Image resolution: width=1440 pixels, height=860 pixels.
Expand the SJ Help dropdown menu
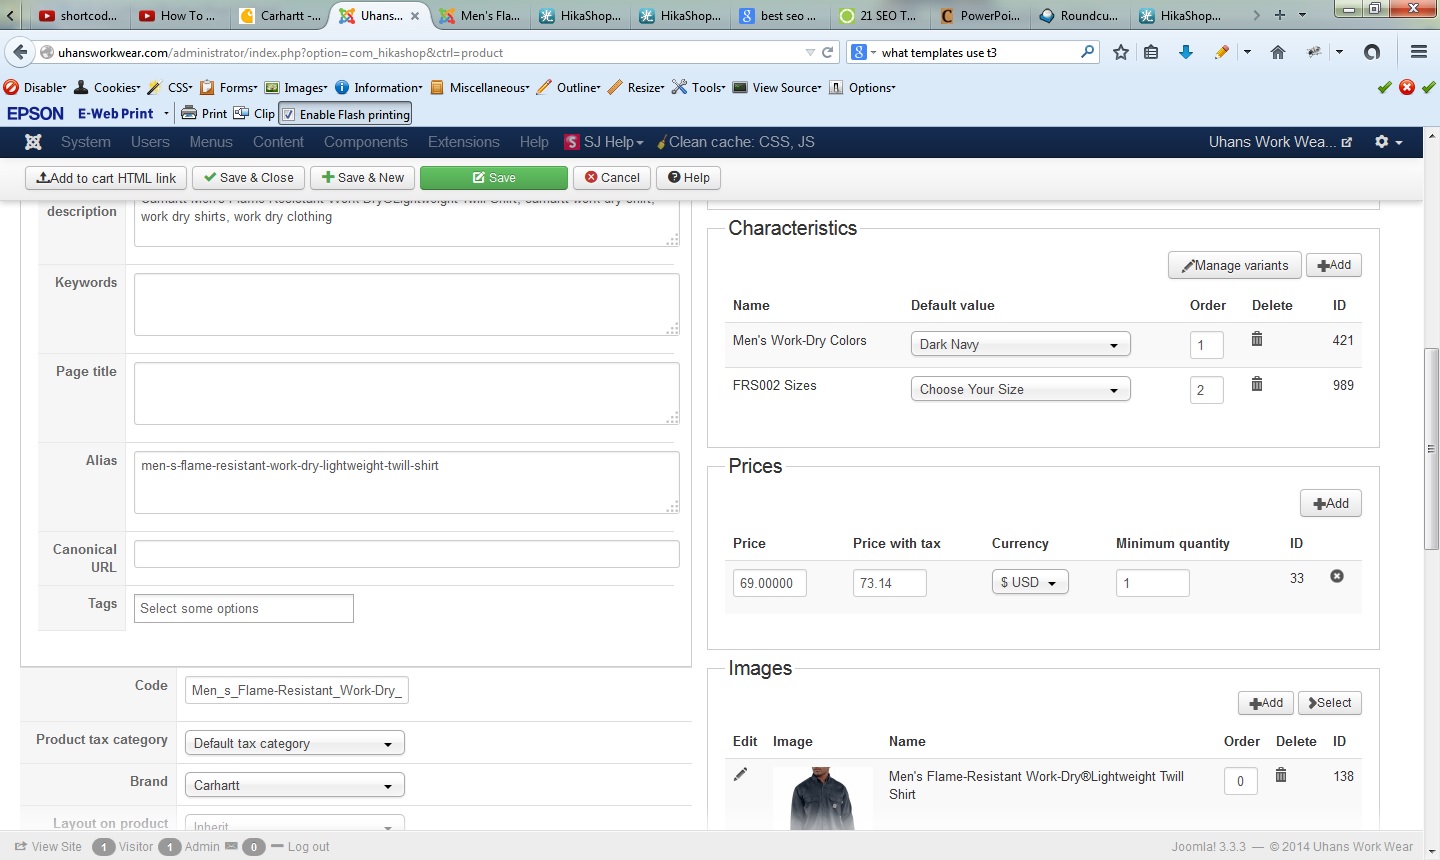click(604, 142)
